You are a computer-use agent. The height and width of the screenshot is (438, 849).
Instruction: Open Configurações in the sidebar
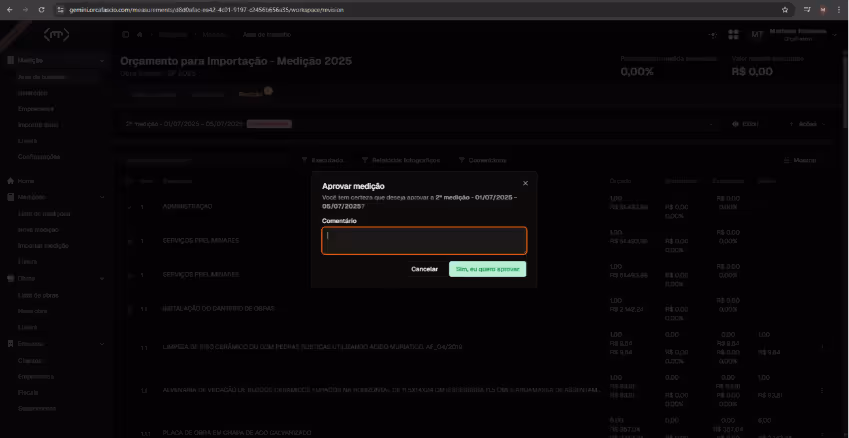click(38, 157)
